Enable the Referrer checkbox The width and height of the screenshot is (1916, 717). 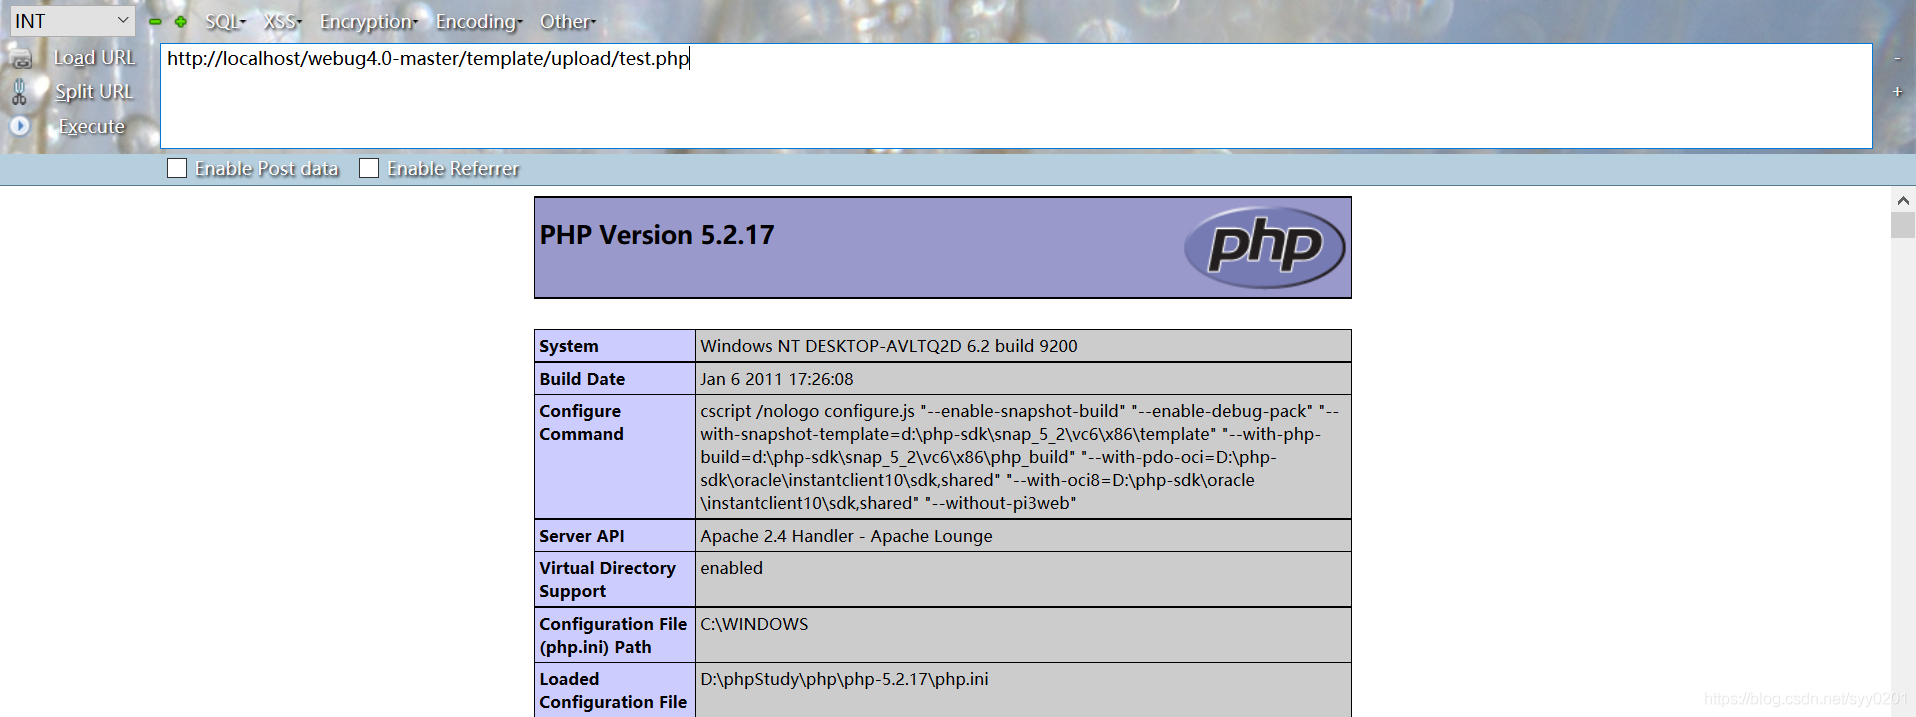click(x=369, y=168)
